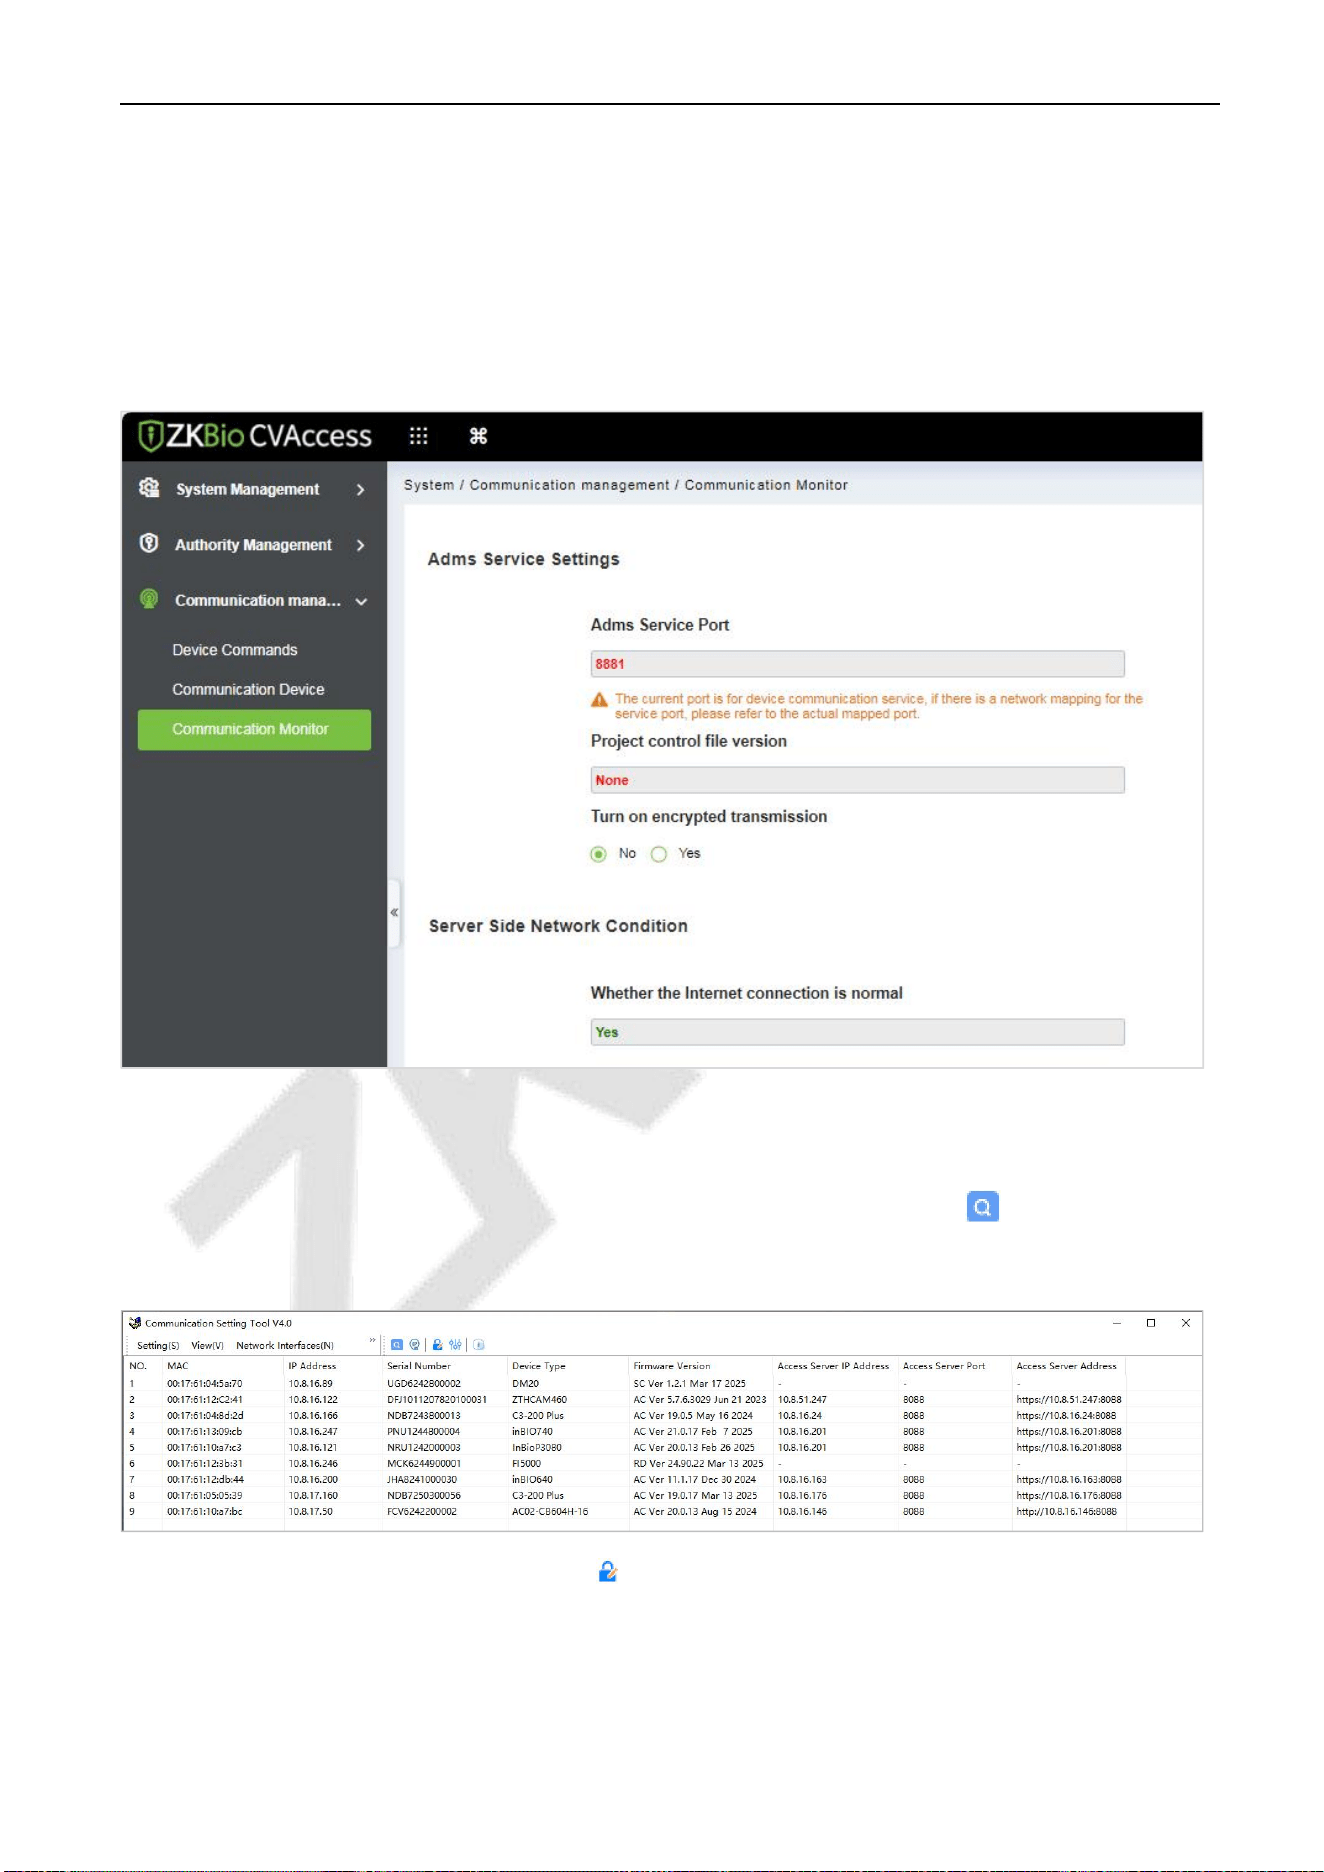Expand Authority Management with its chevron
Viewport: 1324px width, 1872px height.
pyautogui.click(x=360, y=545)
